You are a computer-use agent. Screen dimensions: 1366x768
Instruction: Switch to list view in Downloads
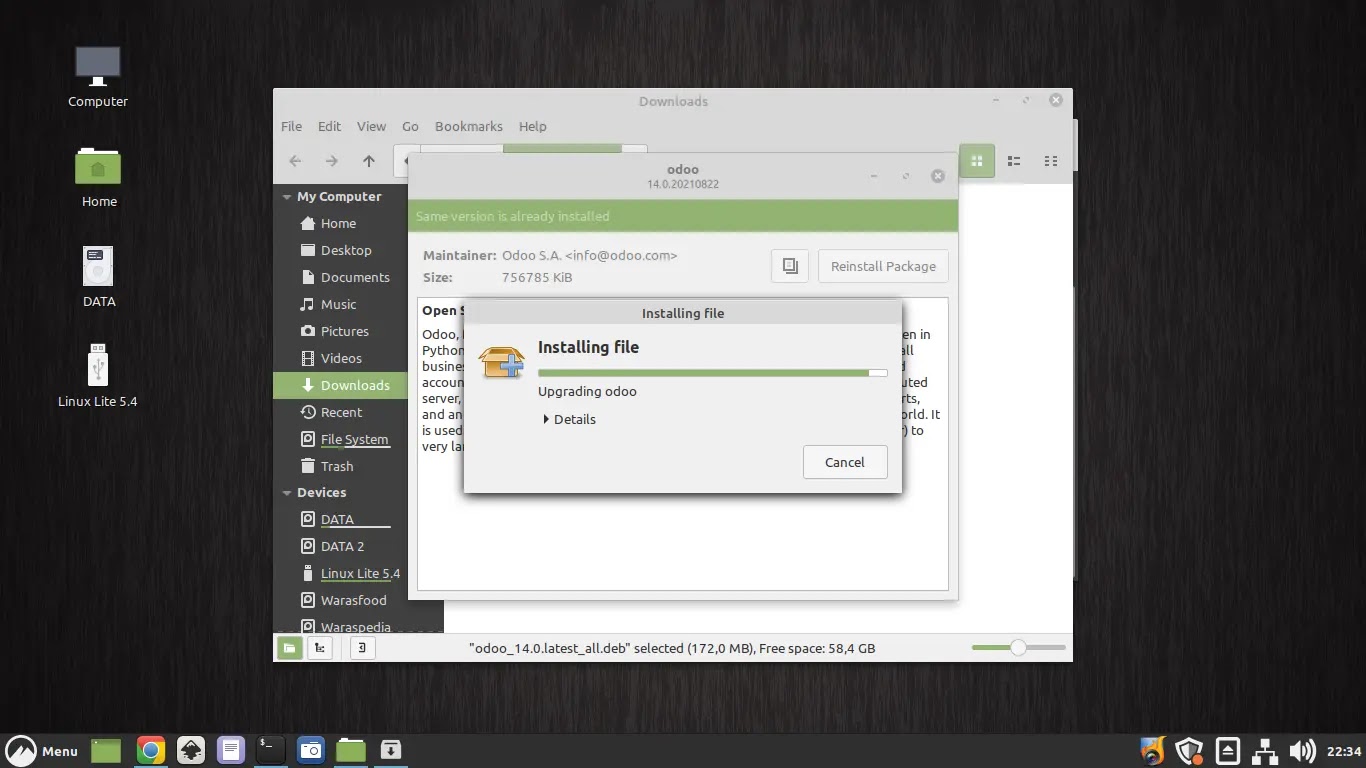1014,161
